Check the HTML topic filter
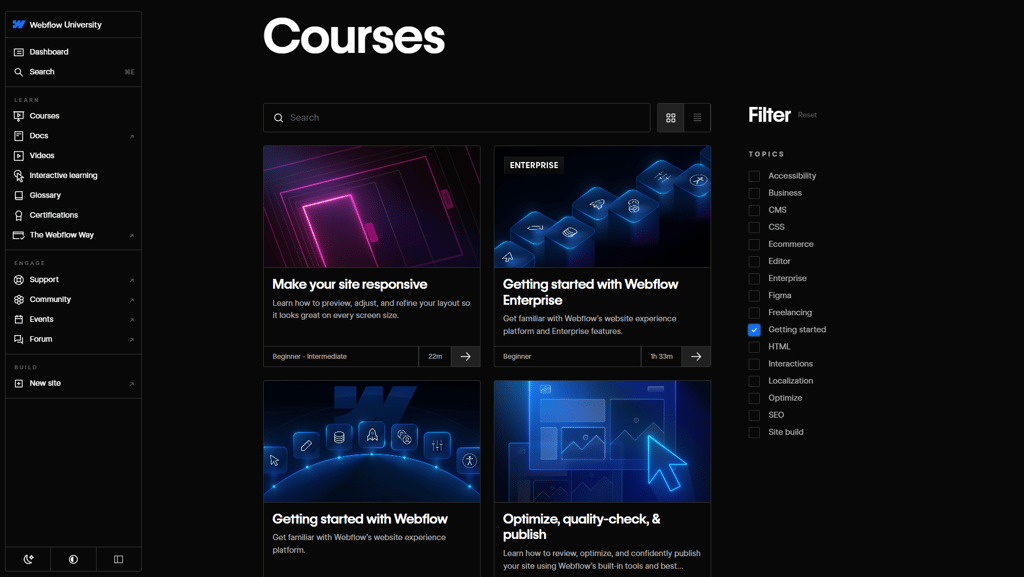This screenshot has height=577, width=1024. [754, 347]
